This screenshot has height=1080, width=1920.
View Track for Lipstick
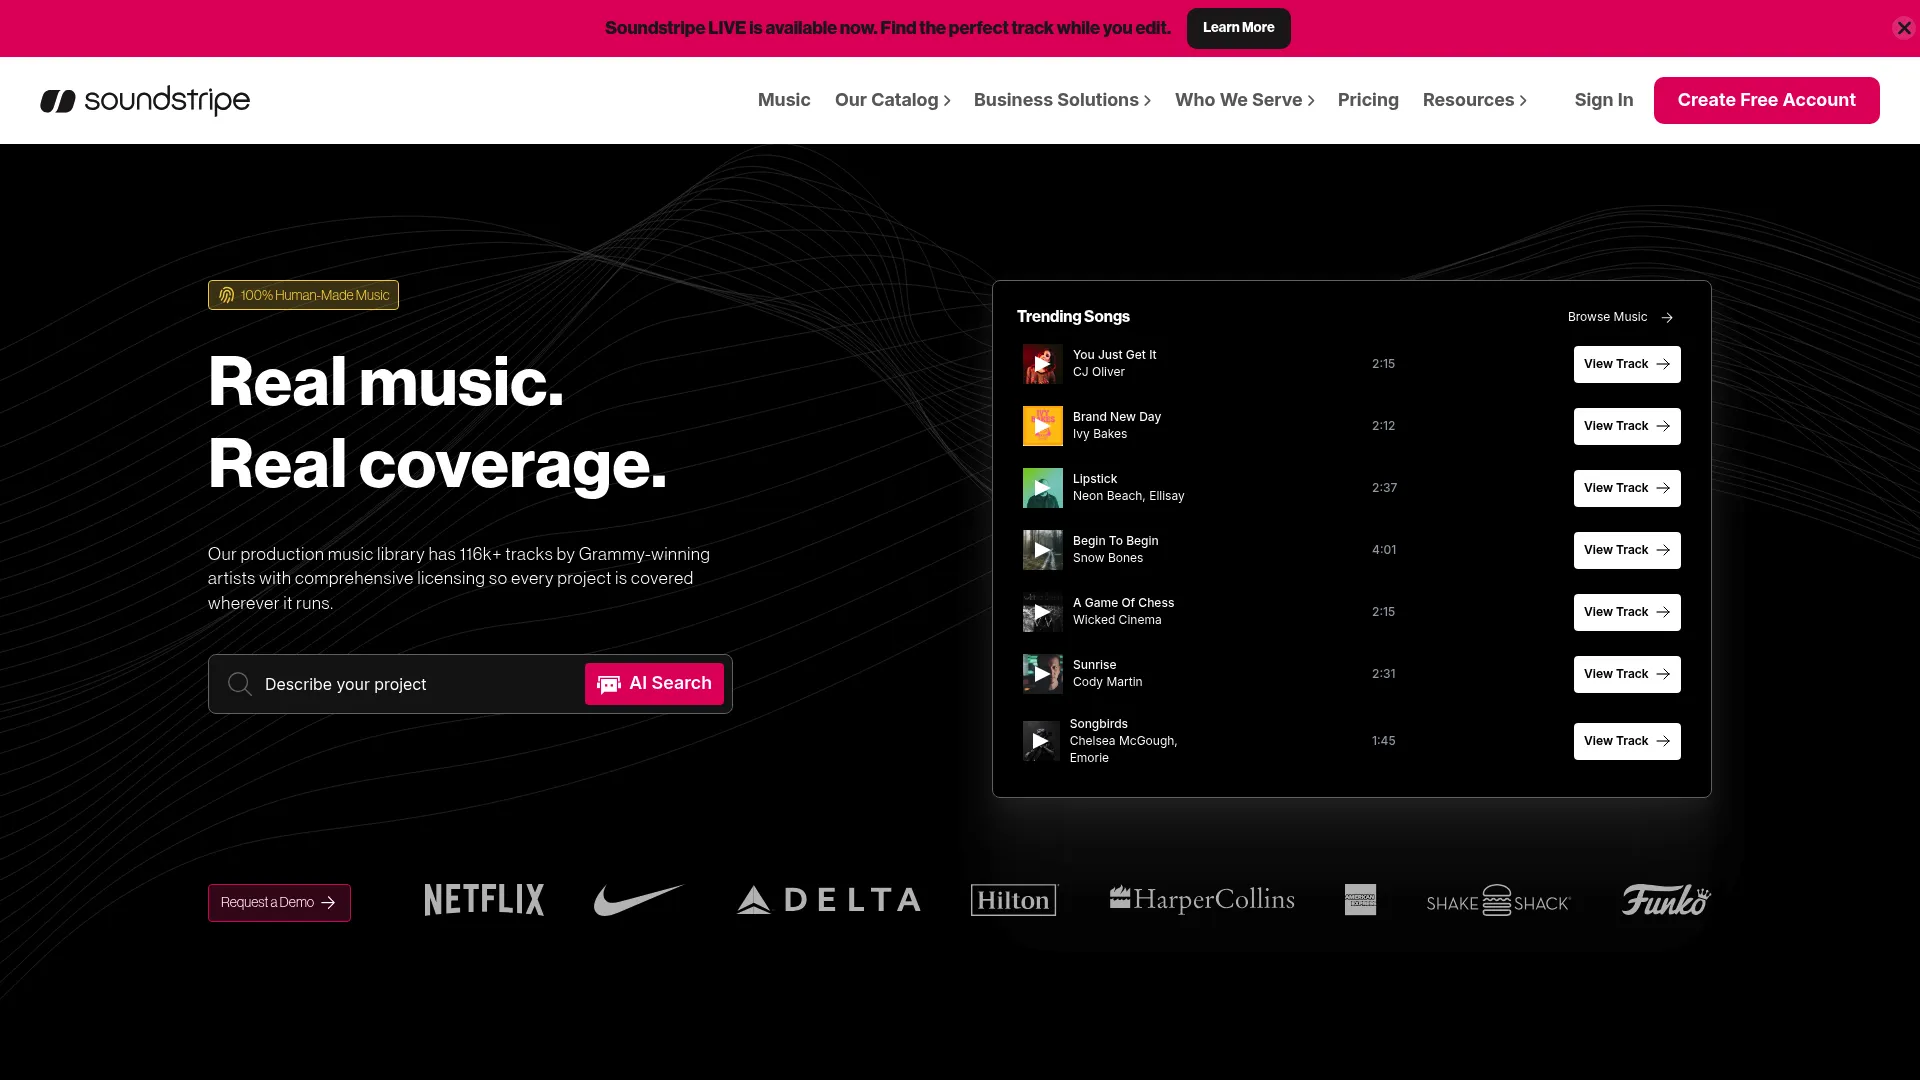(x=1627, y=488)
